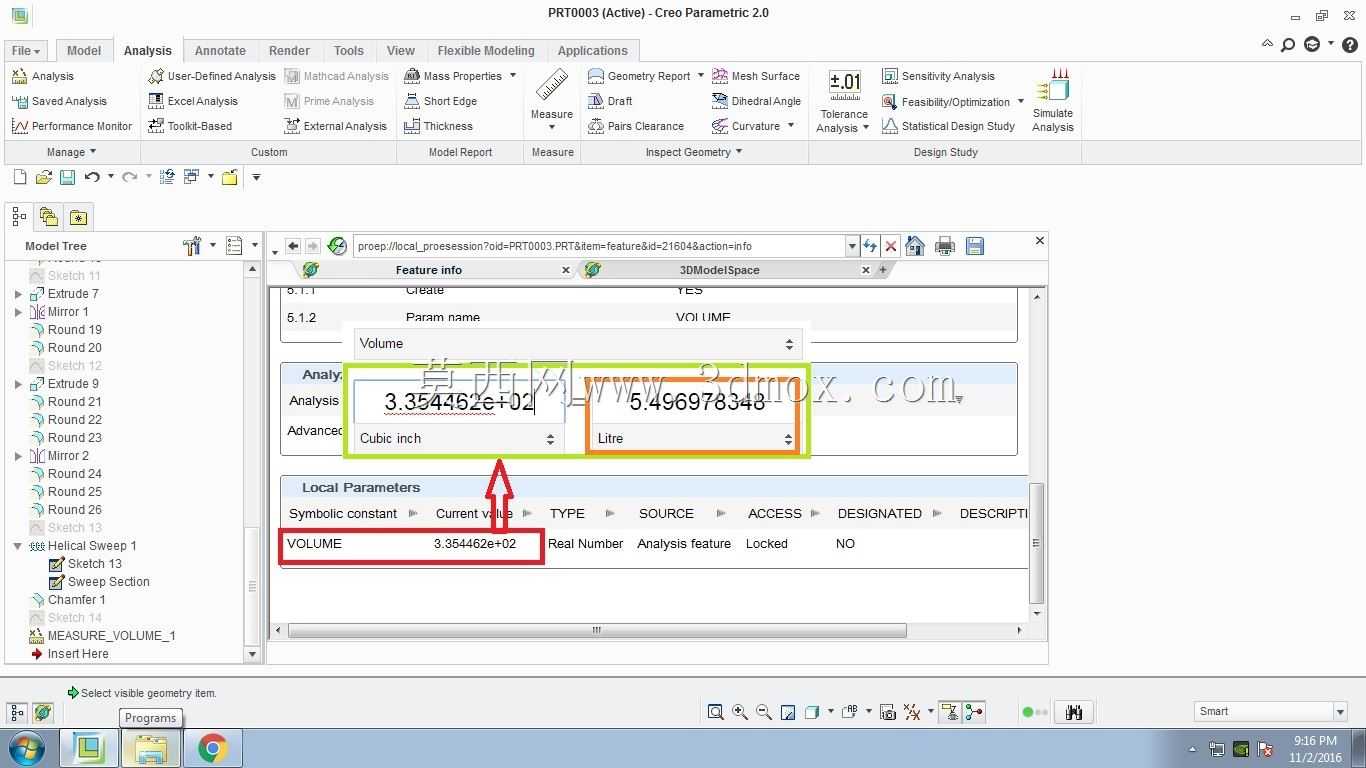Expand Extrude 7 in model tree
1366x768 pixels.
point(18,294)
